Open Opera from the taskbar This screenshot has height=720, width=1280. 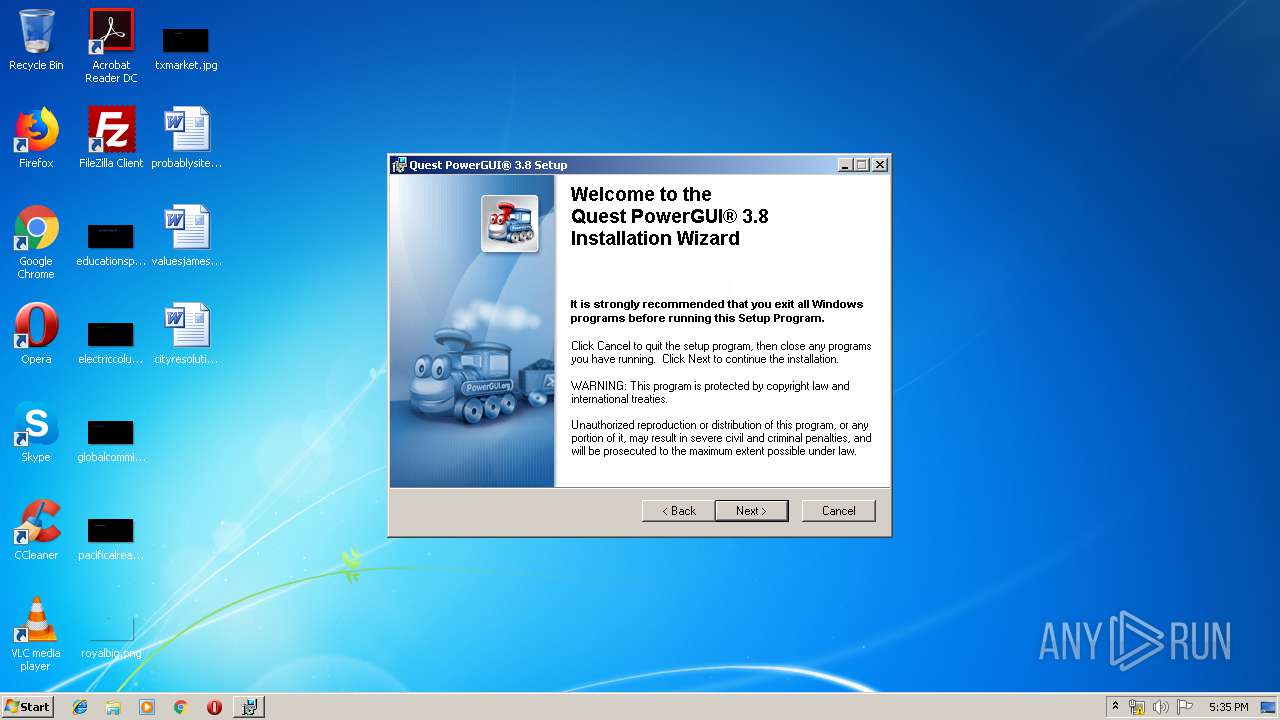pos(214,707)
